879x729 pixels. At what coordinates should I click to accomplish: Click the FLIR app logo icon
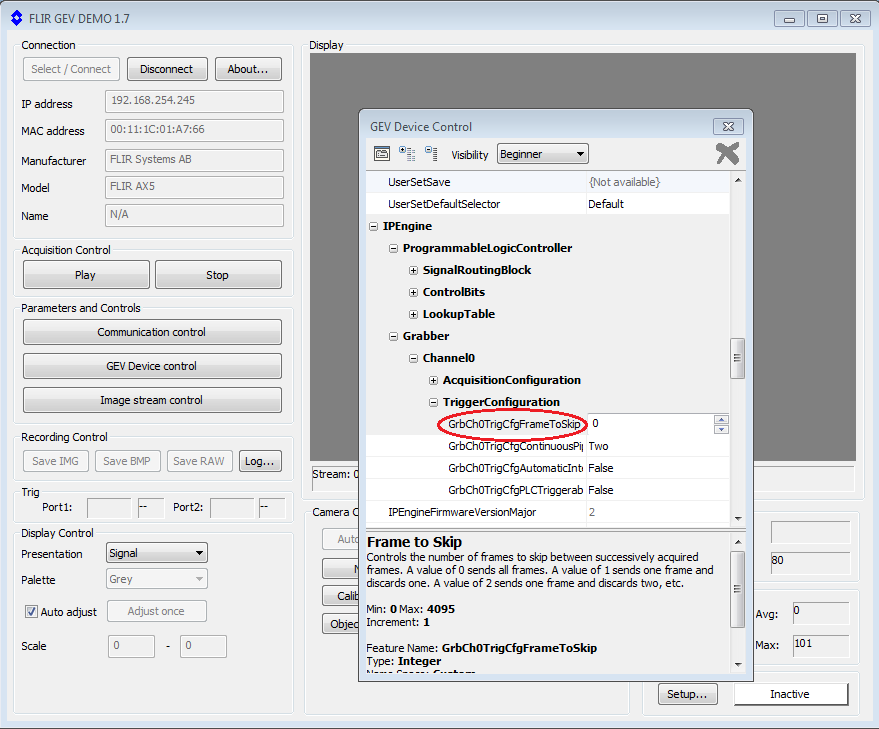(x=17, y=18)
